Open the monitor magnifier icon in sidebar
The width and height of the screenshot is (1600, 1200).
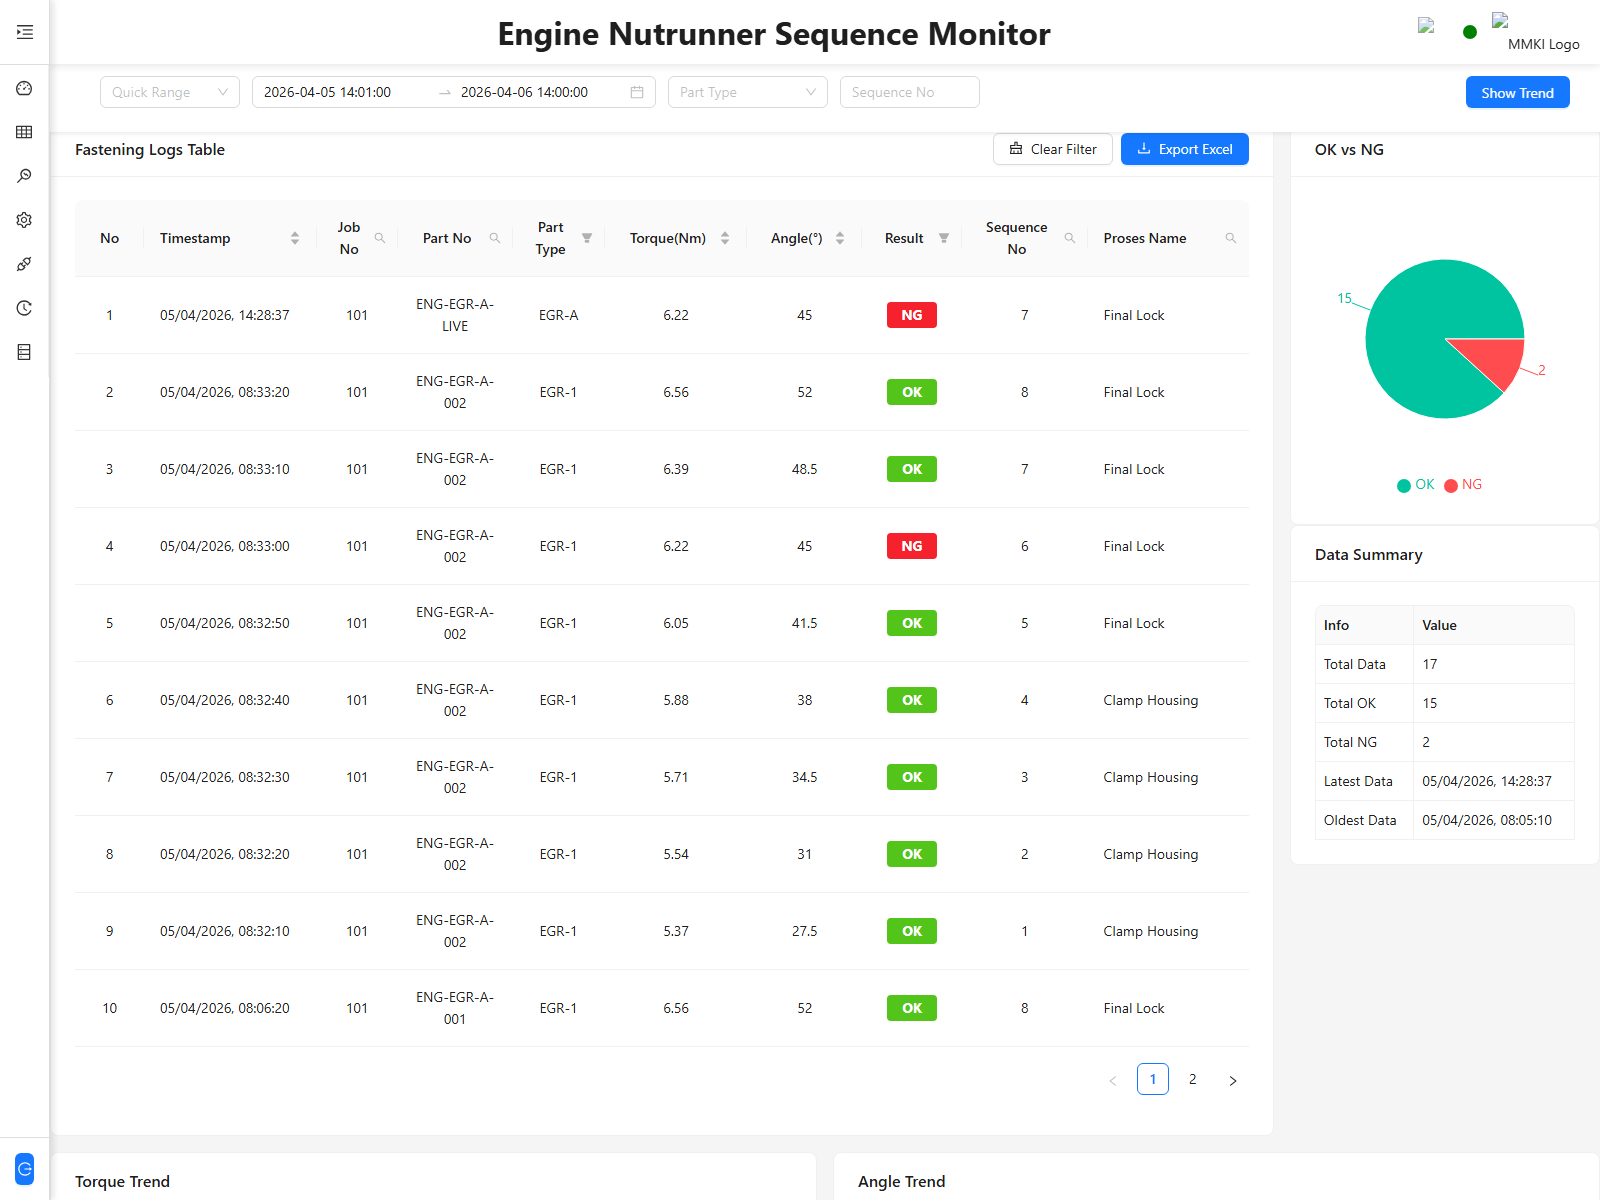click(x=25, y=176)
